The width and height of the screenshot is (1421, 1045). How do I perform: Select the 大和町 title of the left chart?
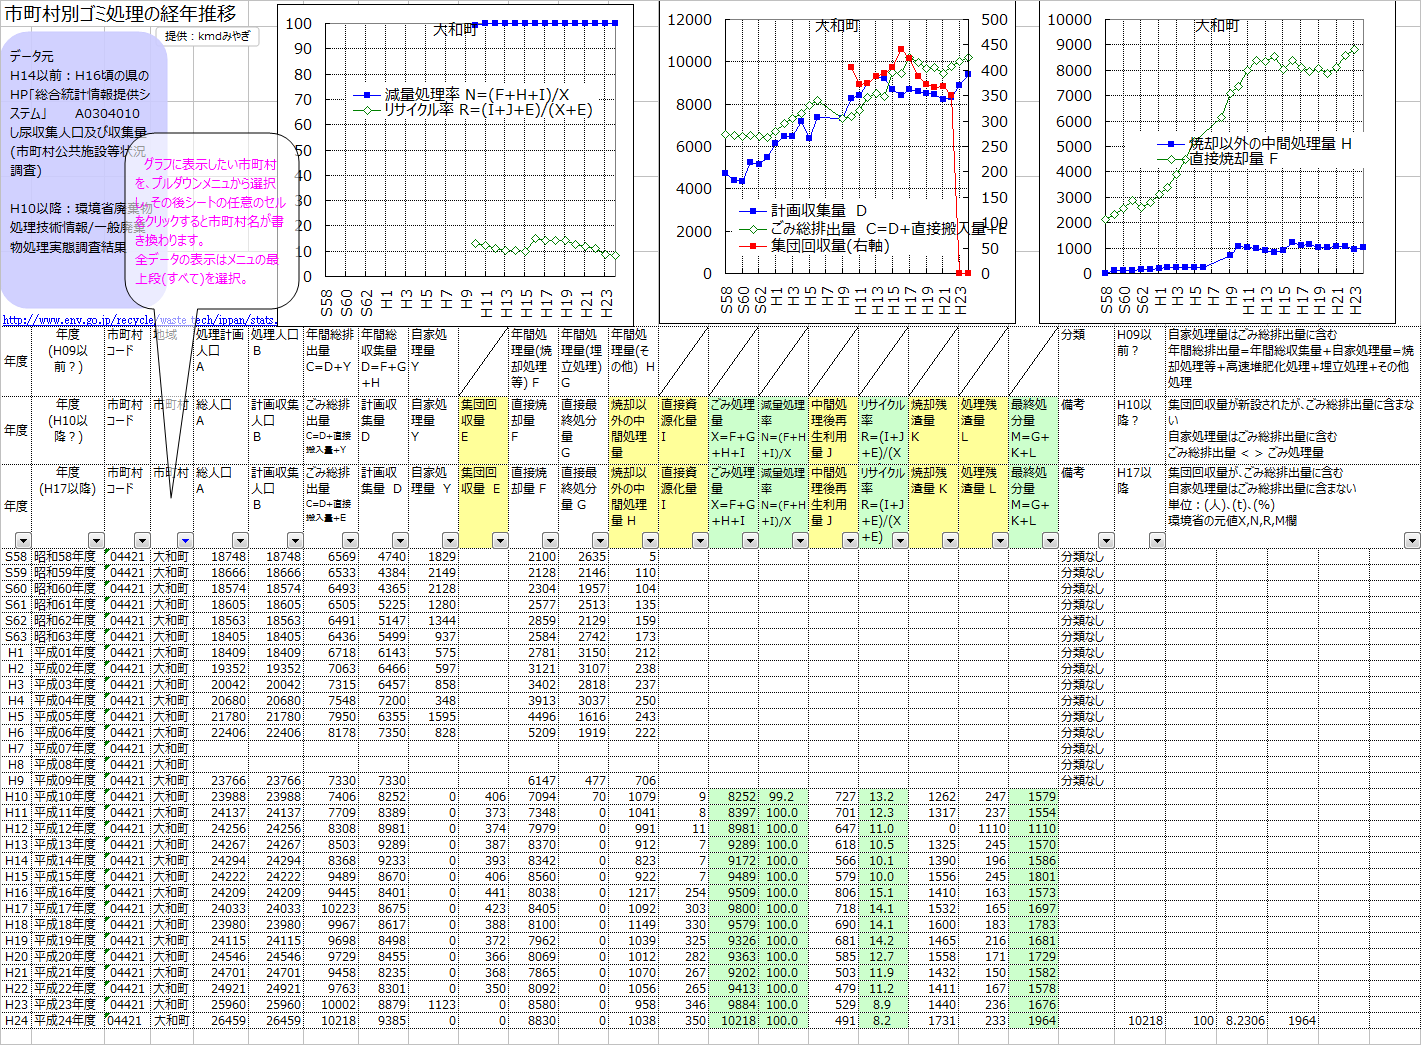coord(455,30)
